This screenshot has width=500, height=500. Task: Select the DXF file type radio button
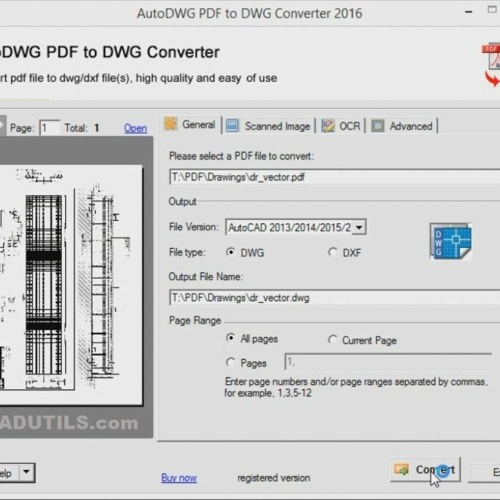332,252
